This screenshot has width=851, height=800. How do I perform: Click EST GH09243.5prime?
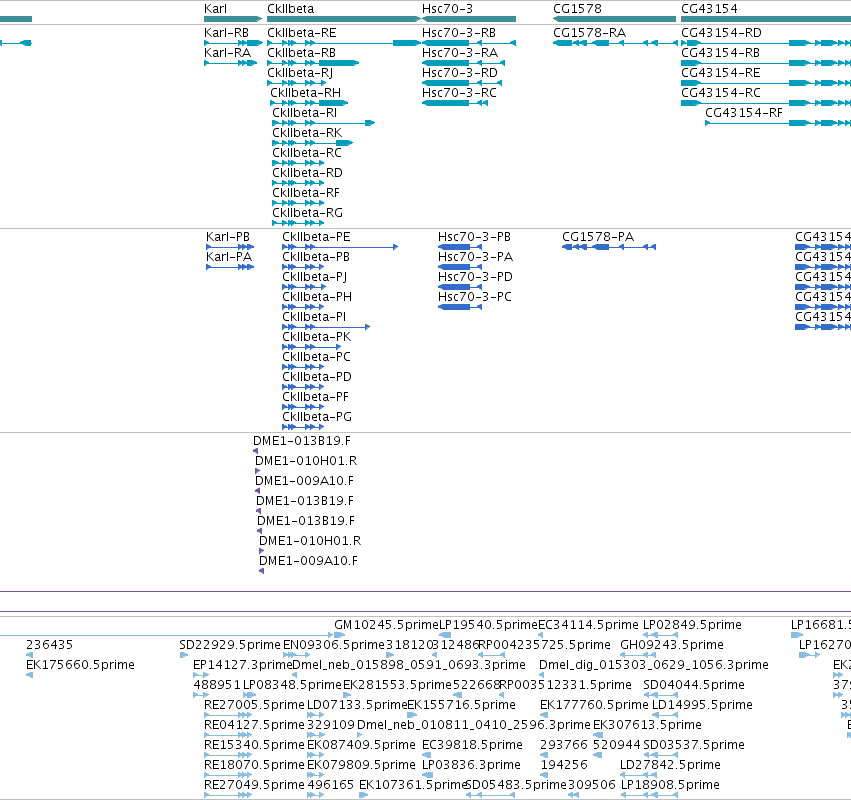click(x=672, y=645)
